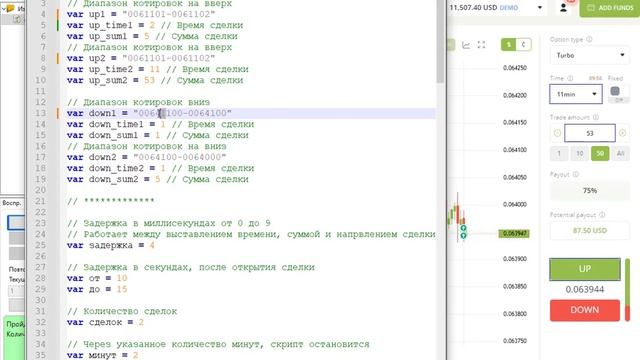Click the trade amount field showing 53
Screen dimensions: 640x360
point(590,133)
